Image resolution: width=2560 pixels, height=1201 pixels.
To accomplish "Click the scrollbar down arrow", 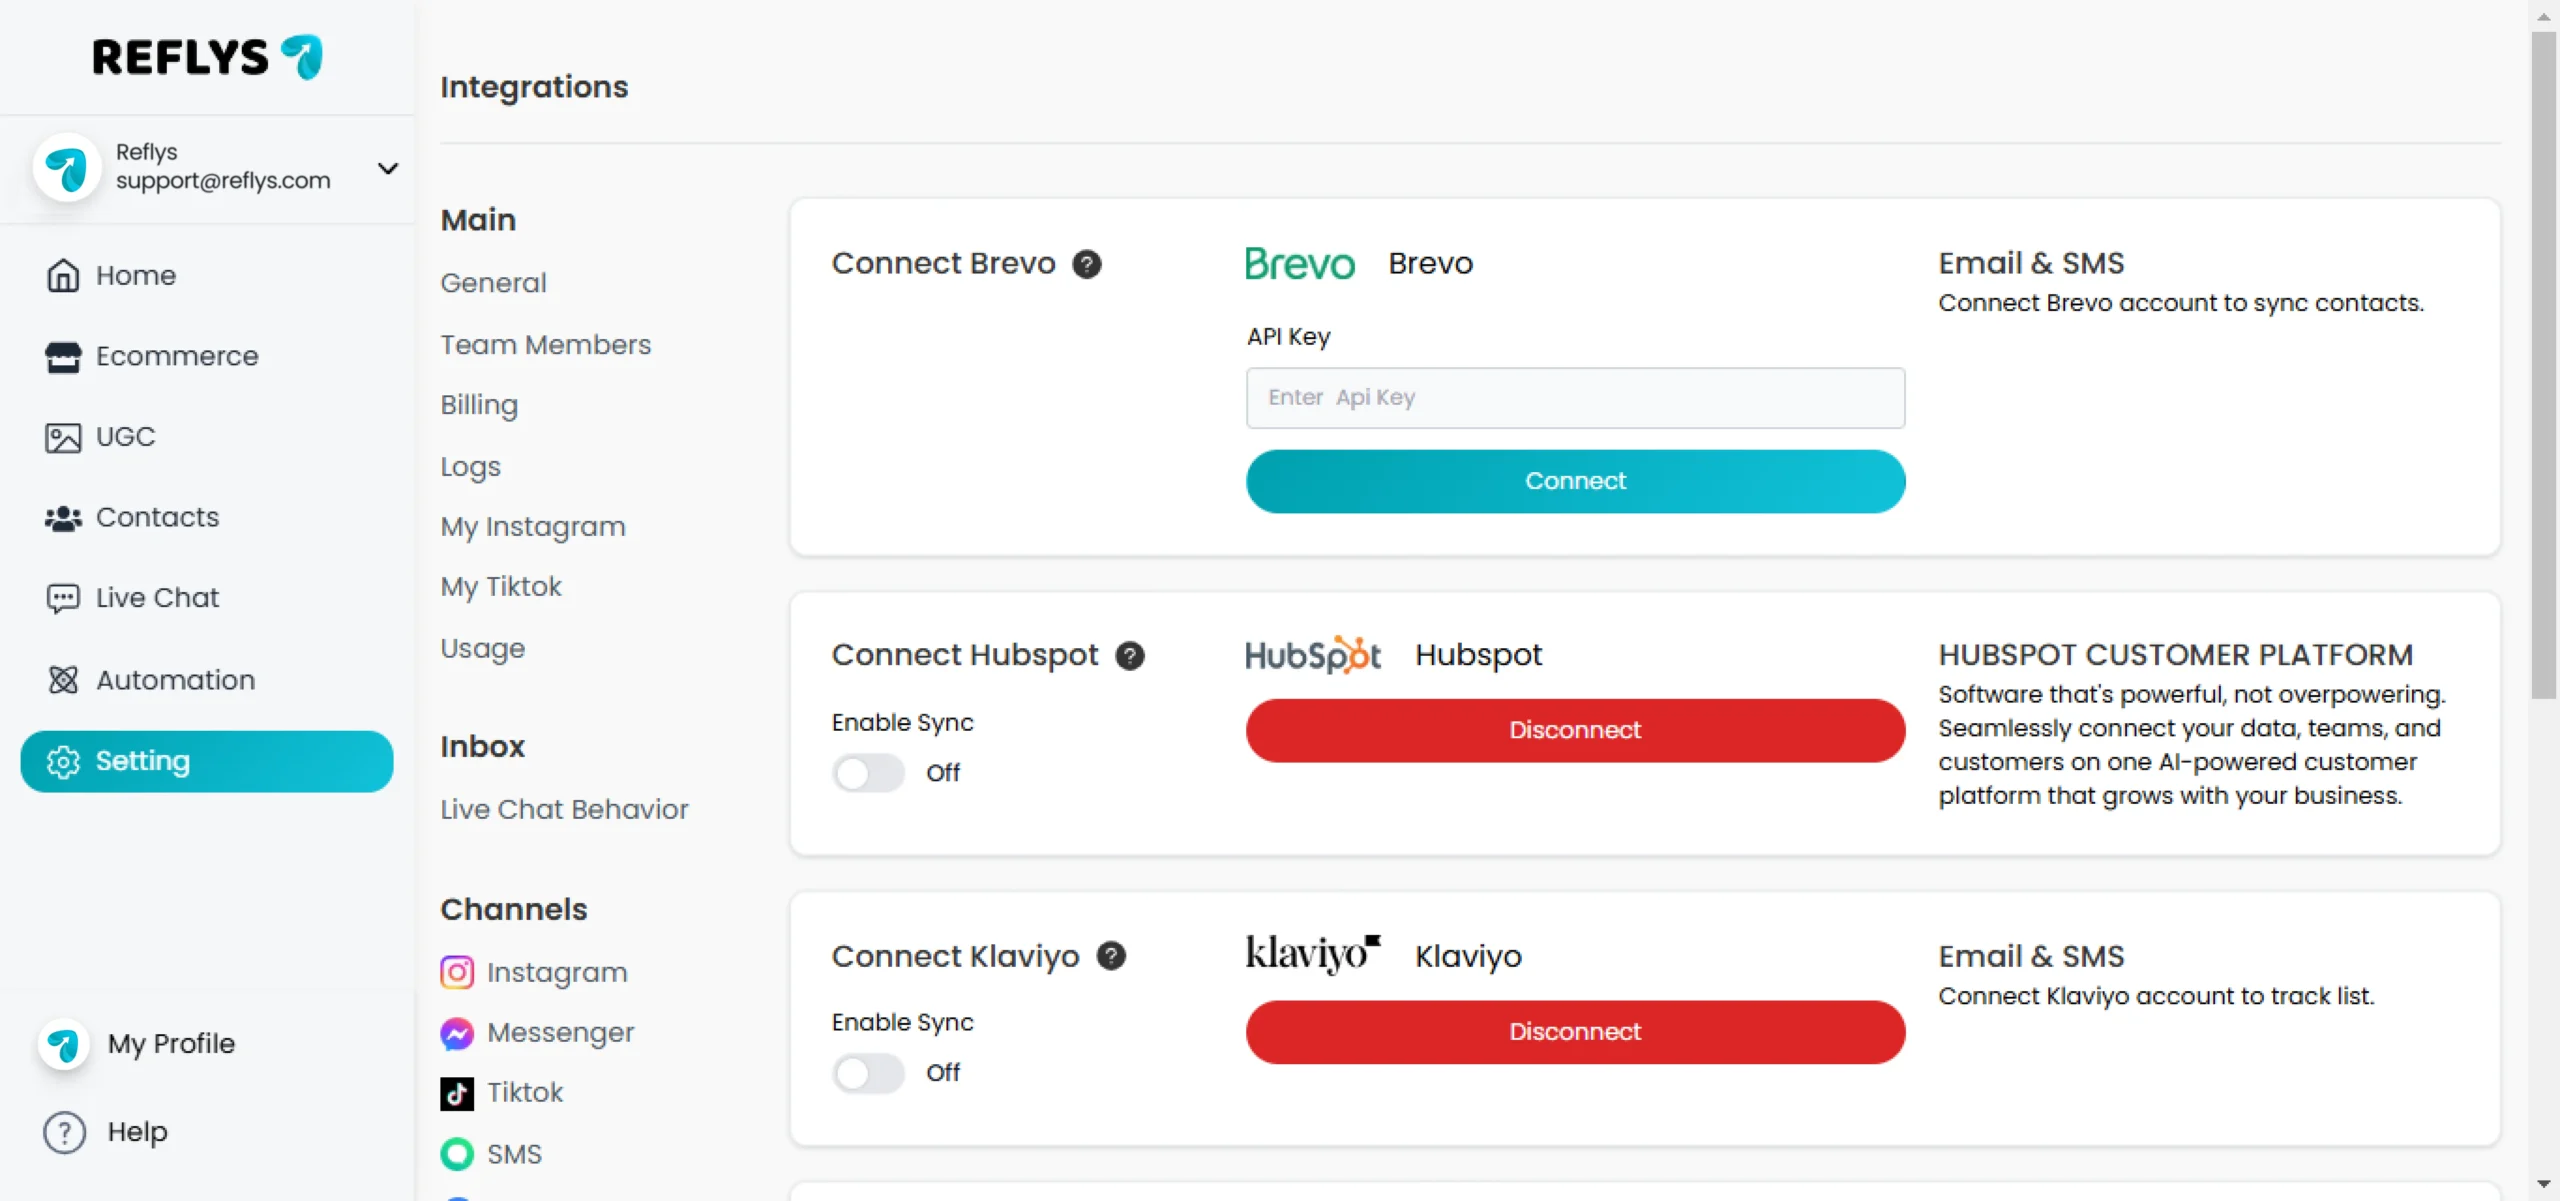I will (2544, 1184).
